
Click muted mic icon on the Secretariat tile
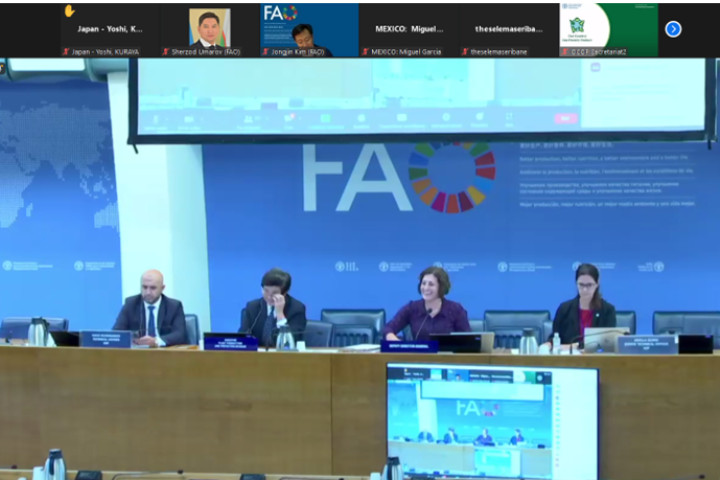click(565, 52)
